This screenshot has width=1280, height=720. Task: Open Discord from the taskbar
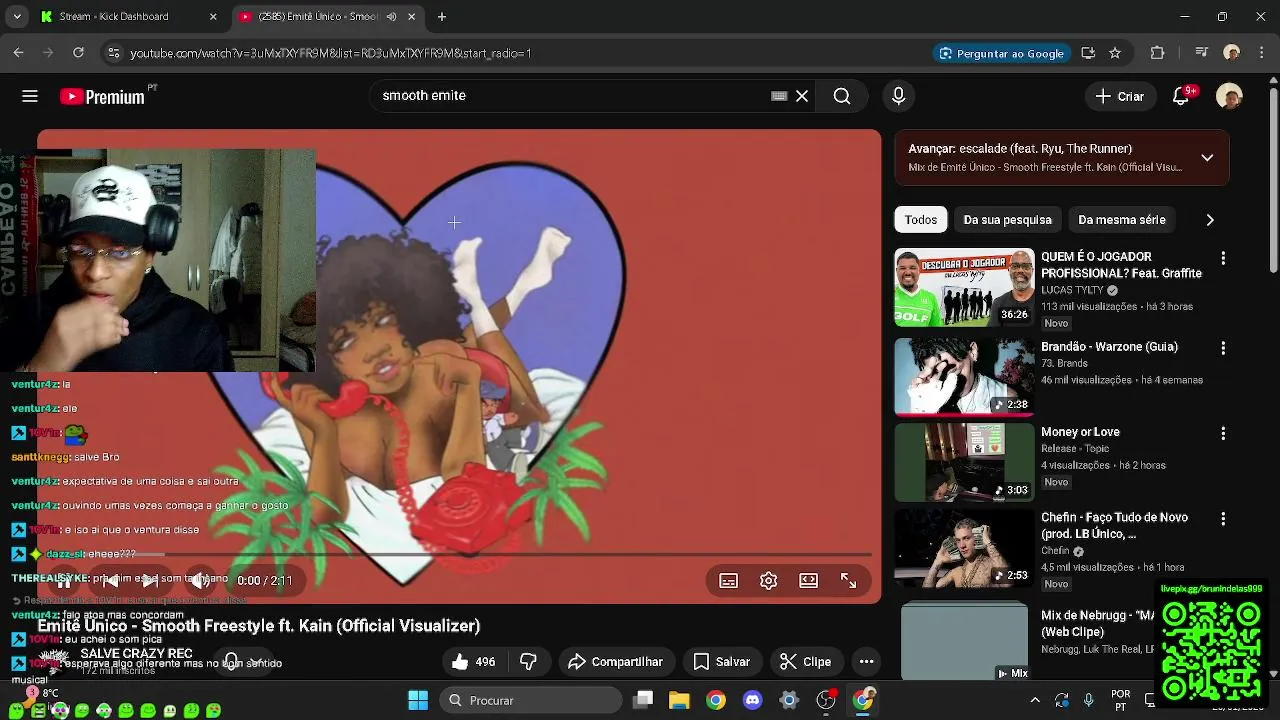click(x=752, y=700)
